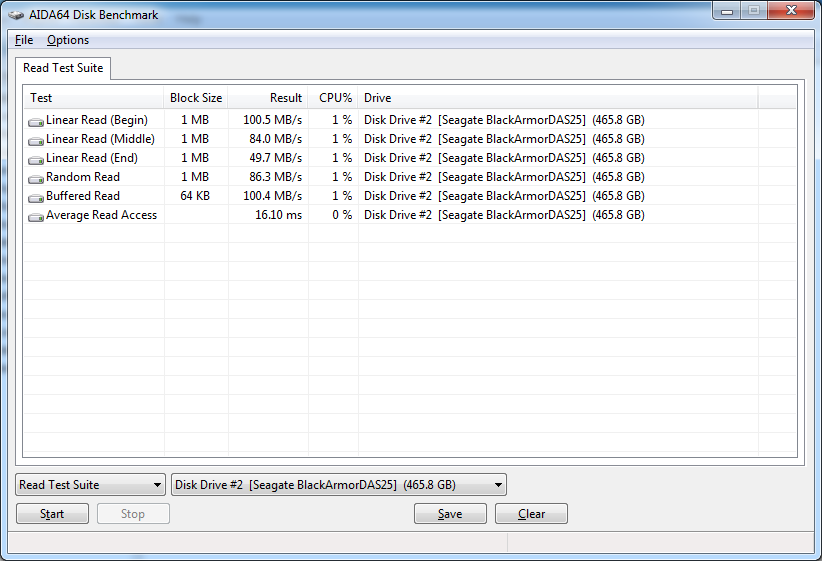Minimize the AIDA64 Disk Benchmark window
This screenshot has width=822, height=561.
(x=727, y=11)
